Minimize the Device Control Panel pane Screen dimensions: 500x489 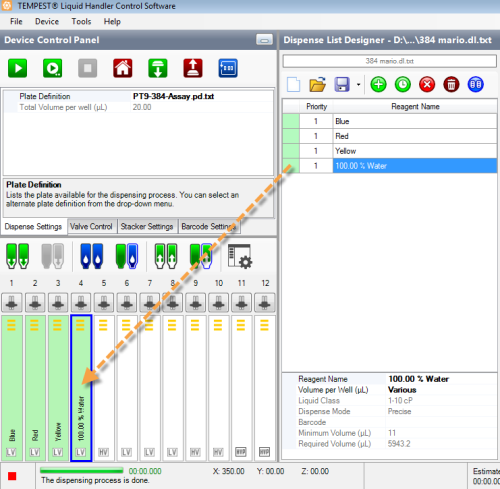[264, 40]
